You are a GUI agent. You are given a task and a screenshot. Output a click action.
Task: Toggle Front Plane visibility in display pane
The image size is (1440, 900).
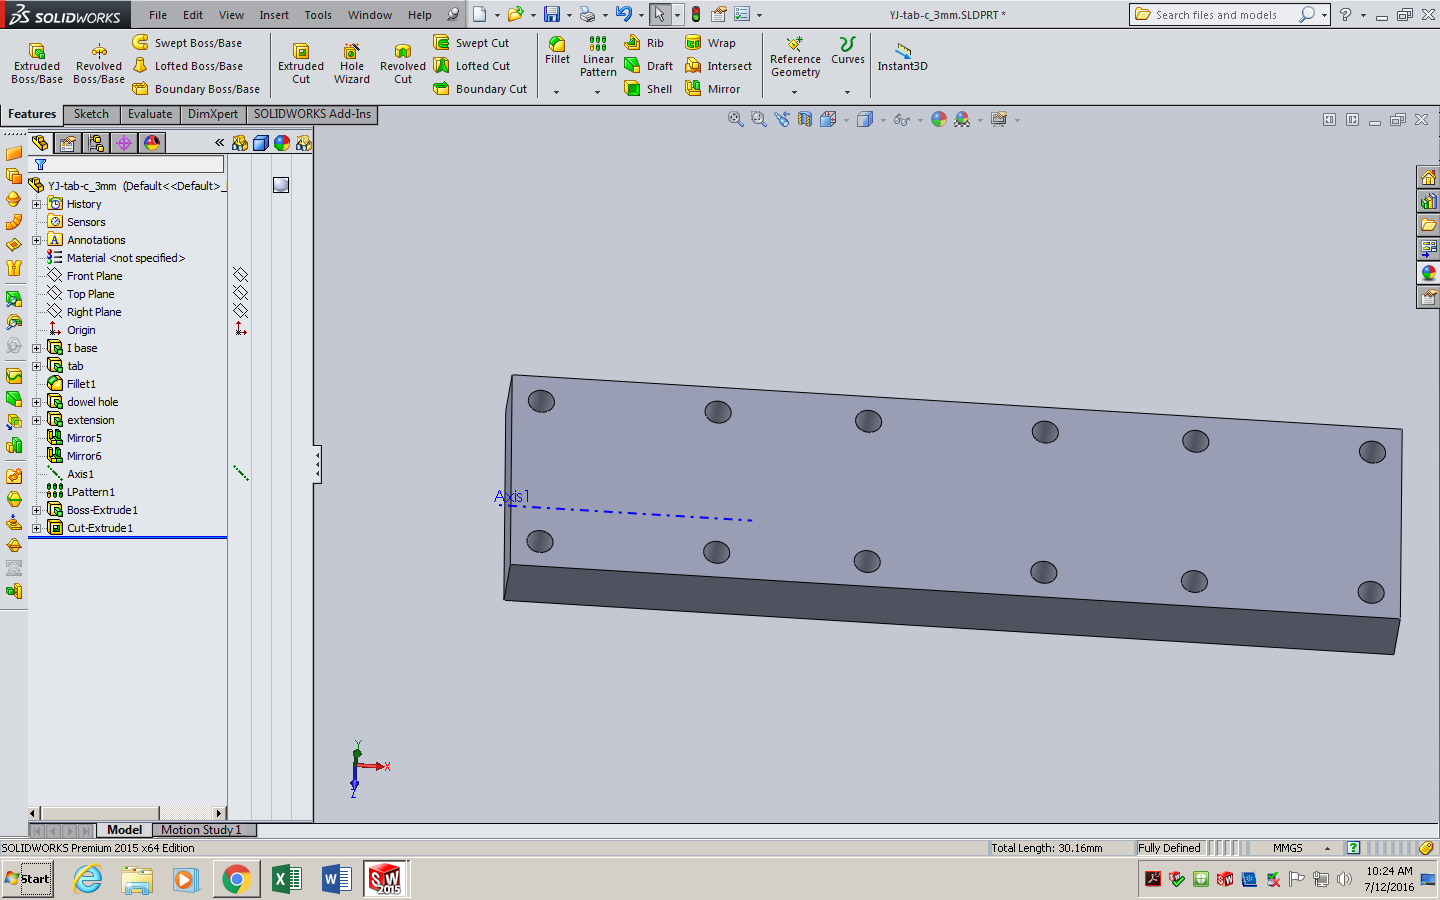[240, 275]
